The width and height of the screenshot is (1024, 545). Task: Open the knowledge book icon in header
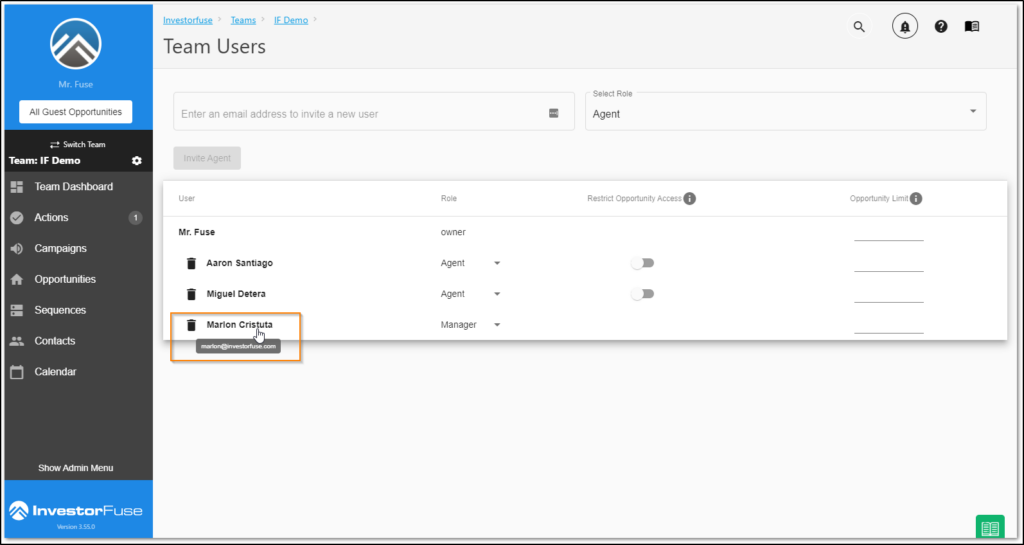[972, 27]
